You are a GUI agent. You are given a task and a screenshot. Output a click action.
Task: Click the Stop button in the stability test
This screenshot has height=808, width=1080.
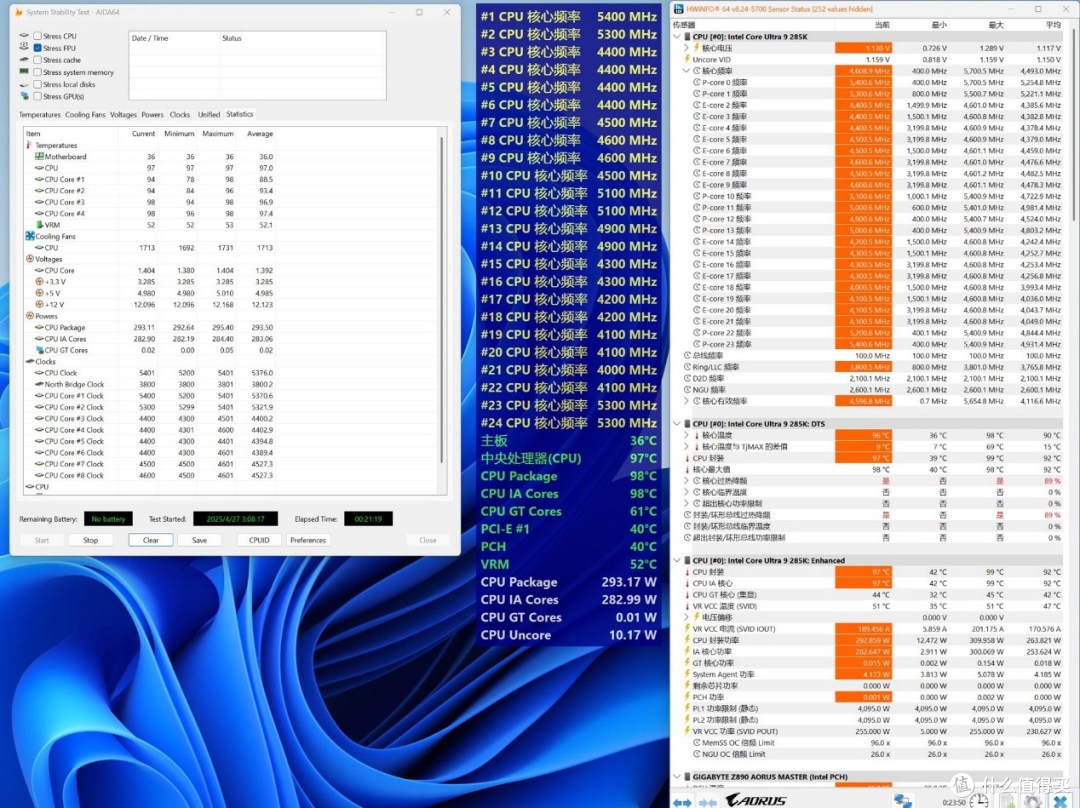coord(90,540)
